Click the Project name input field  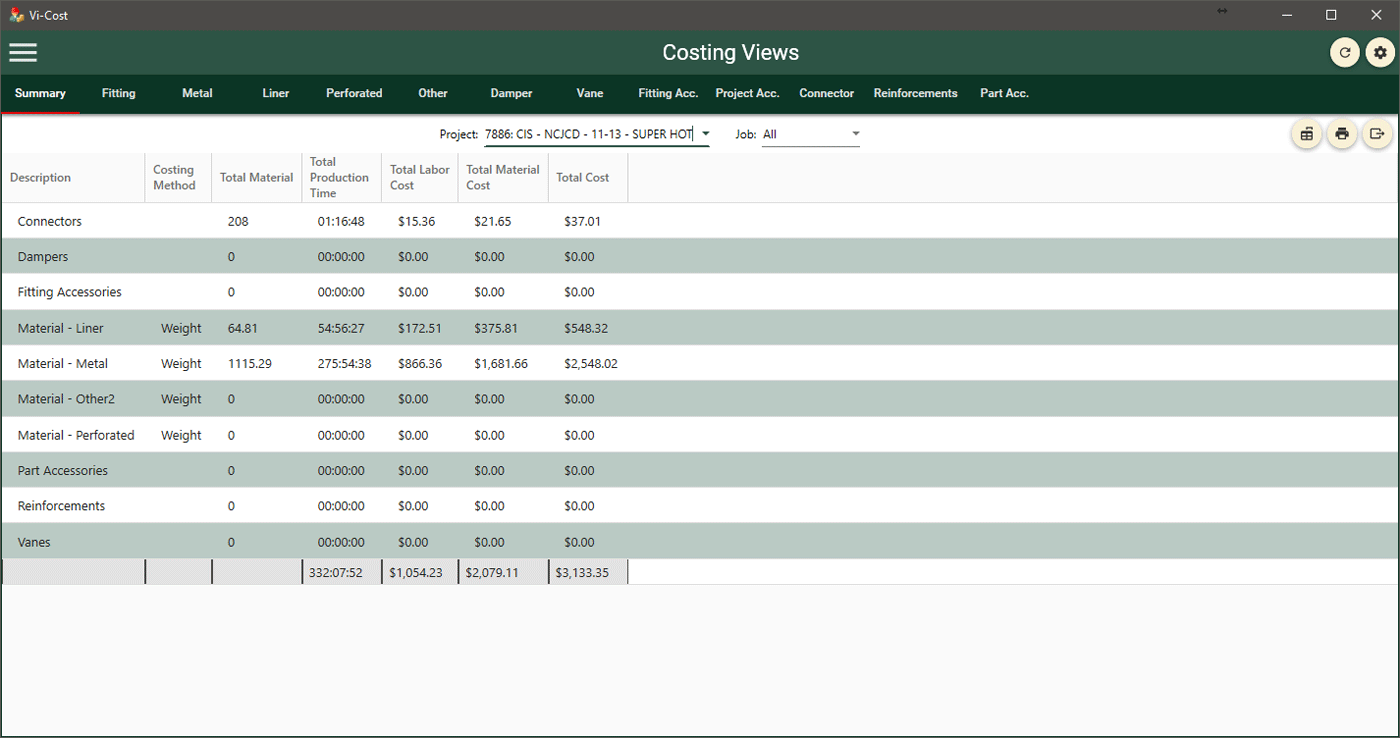(588, 134)
